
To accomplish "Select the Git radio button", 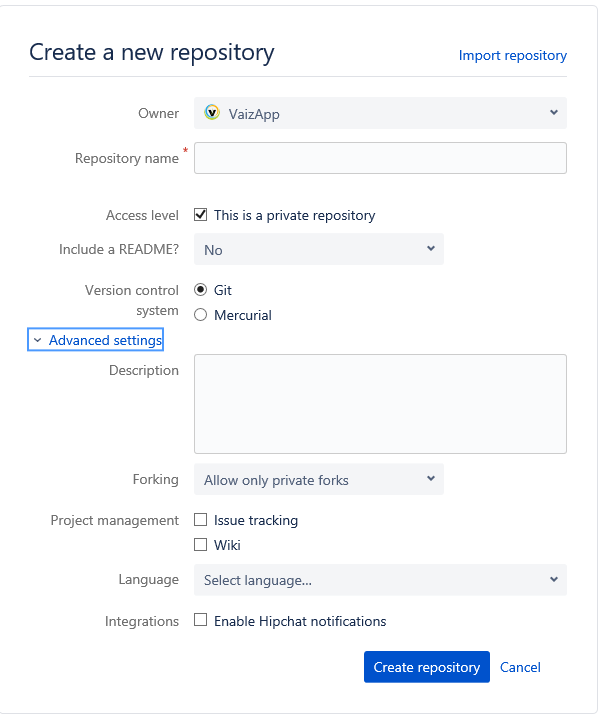I will 201,290.
